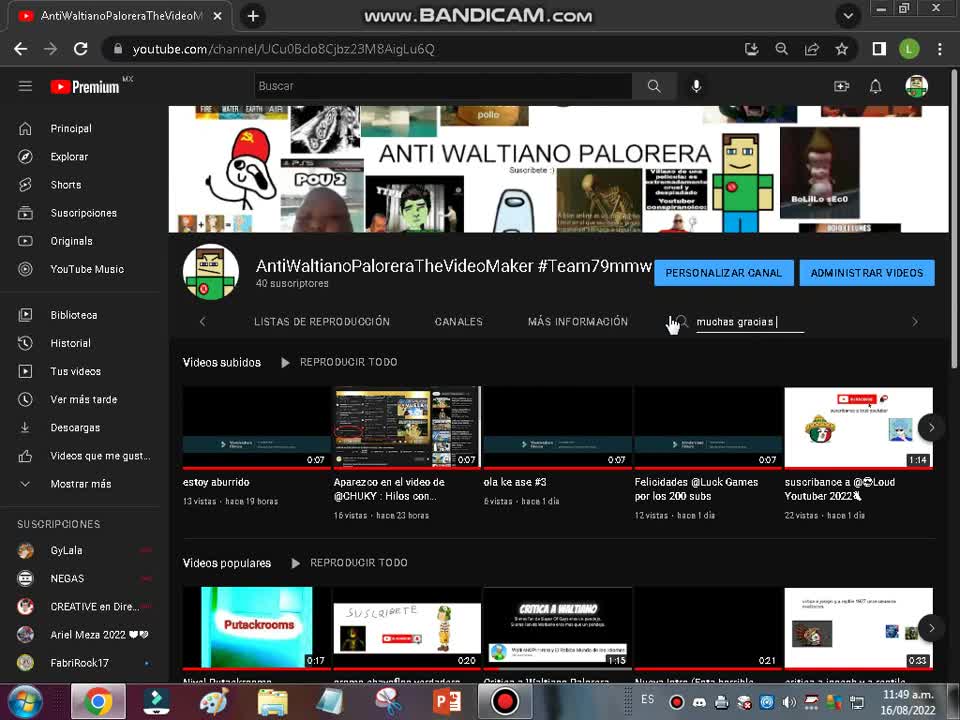Click the Buscar search field
The height and width of the screenshot is (720, 960).
point(443,86)
